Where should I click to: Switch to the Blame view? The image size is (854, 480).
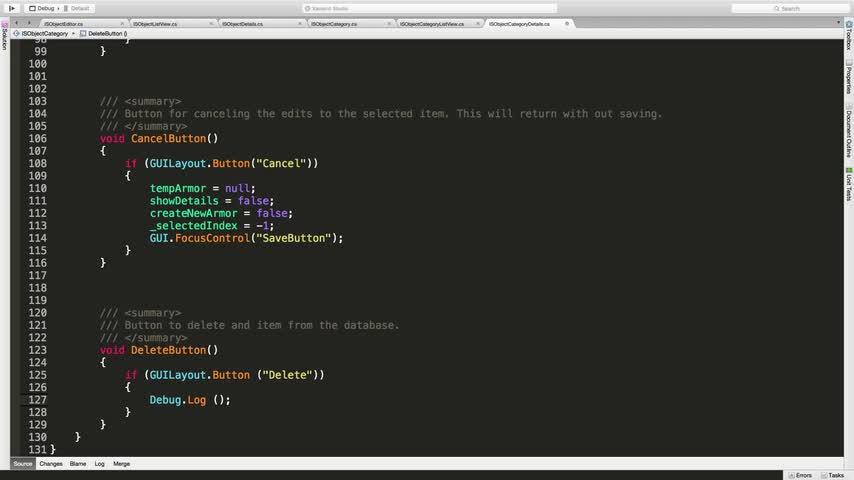pyautogui.click(x=78, y=464)
